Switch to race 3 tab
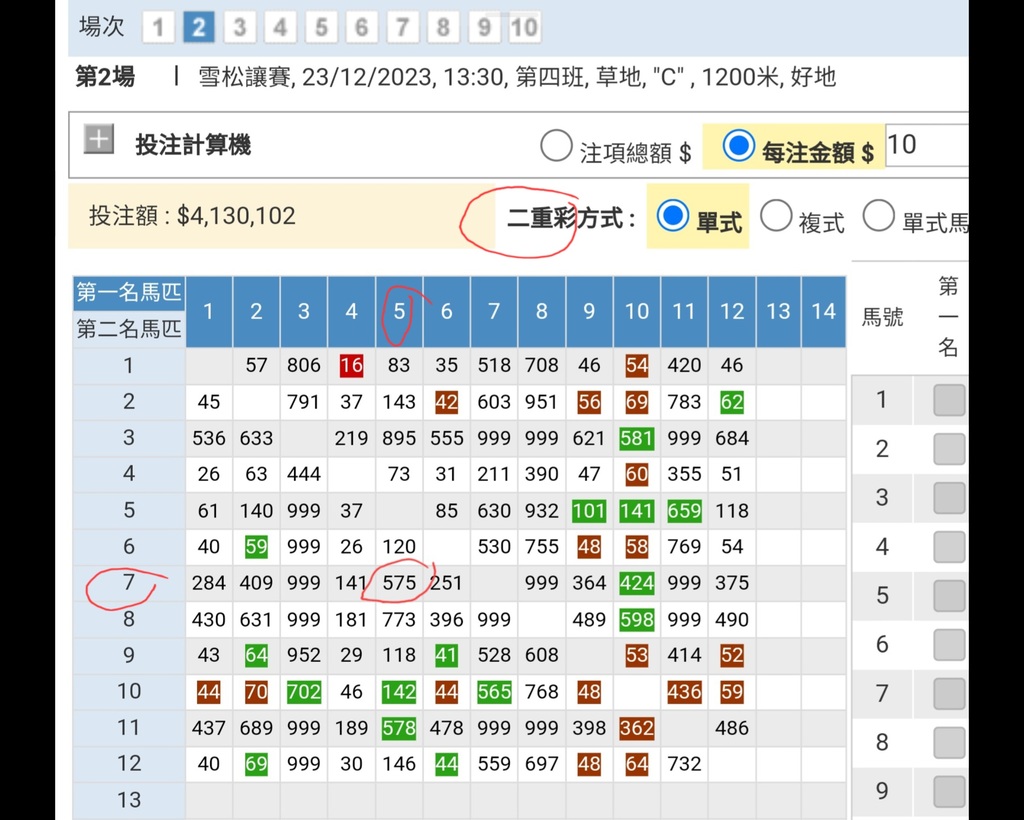Viewport: 1024px width, 820px height. [x=239, y=27]
